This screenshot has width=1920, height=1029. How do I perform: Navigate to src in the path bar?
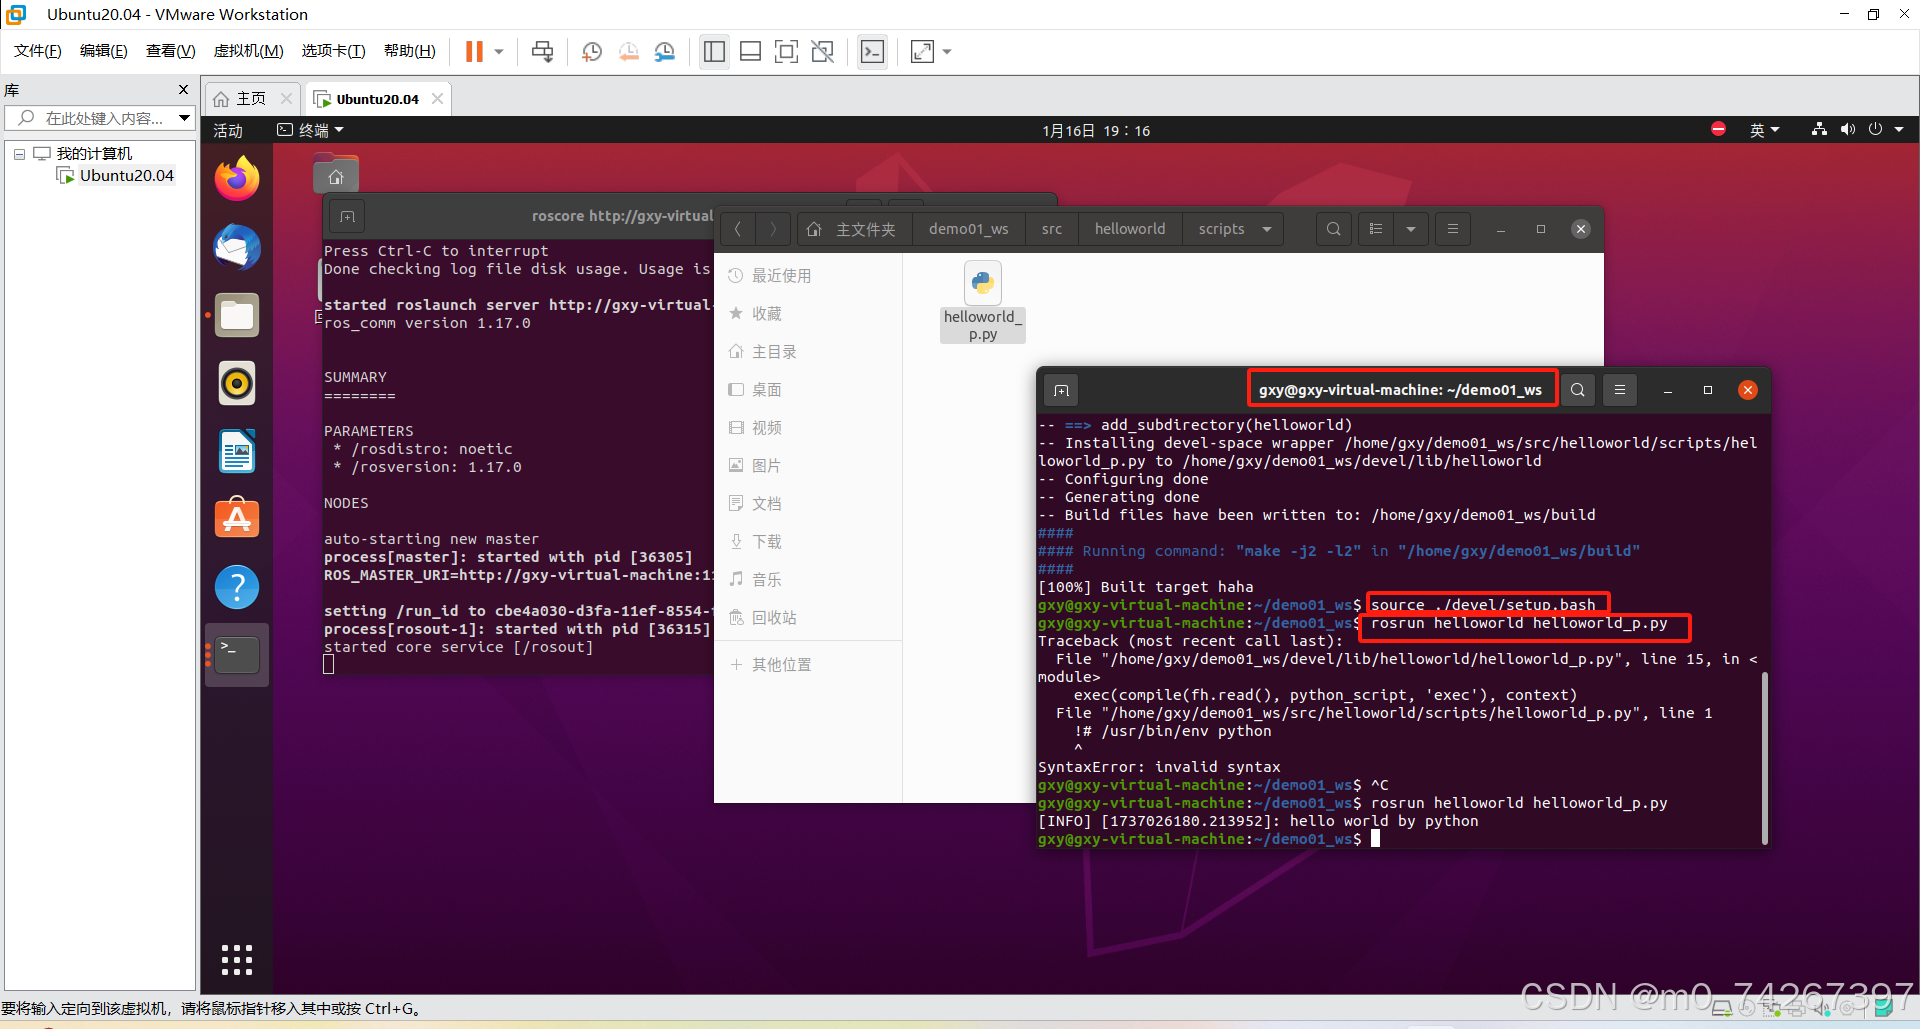click(1051, 229)
